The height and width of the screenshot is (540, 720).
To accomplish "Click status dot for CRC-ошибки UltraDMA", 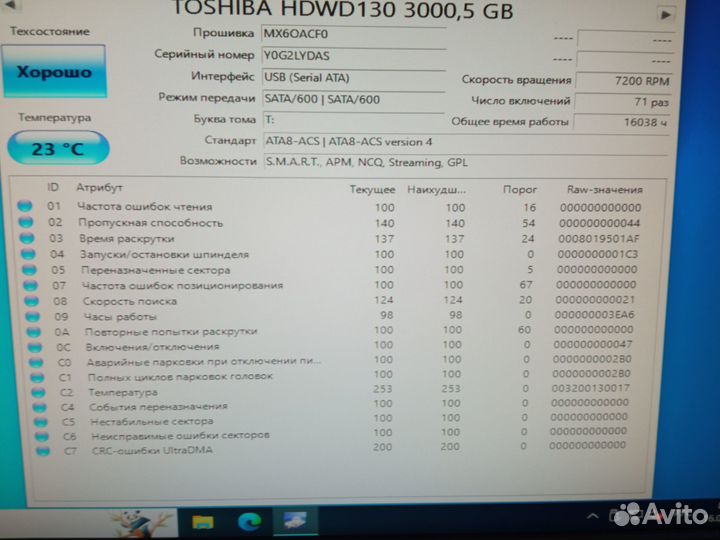I will point(43,450).
